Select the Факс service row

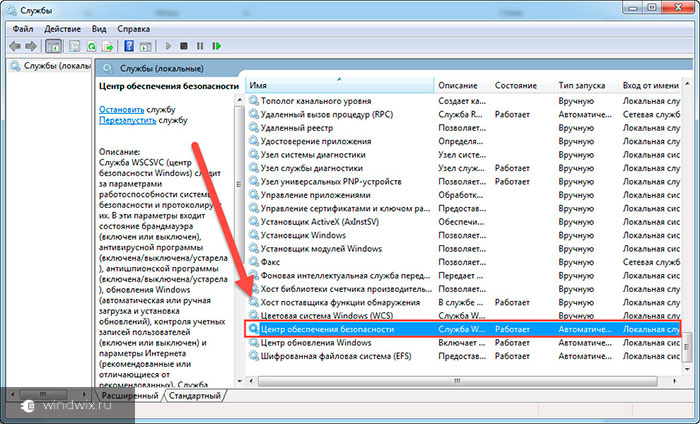[463, 262]
